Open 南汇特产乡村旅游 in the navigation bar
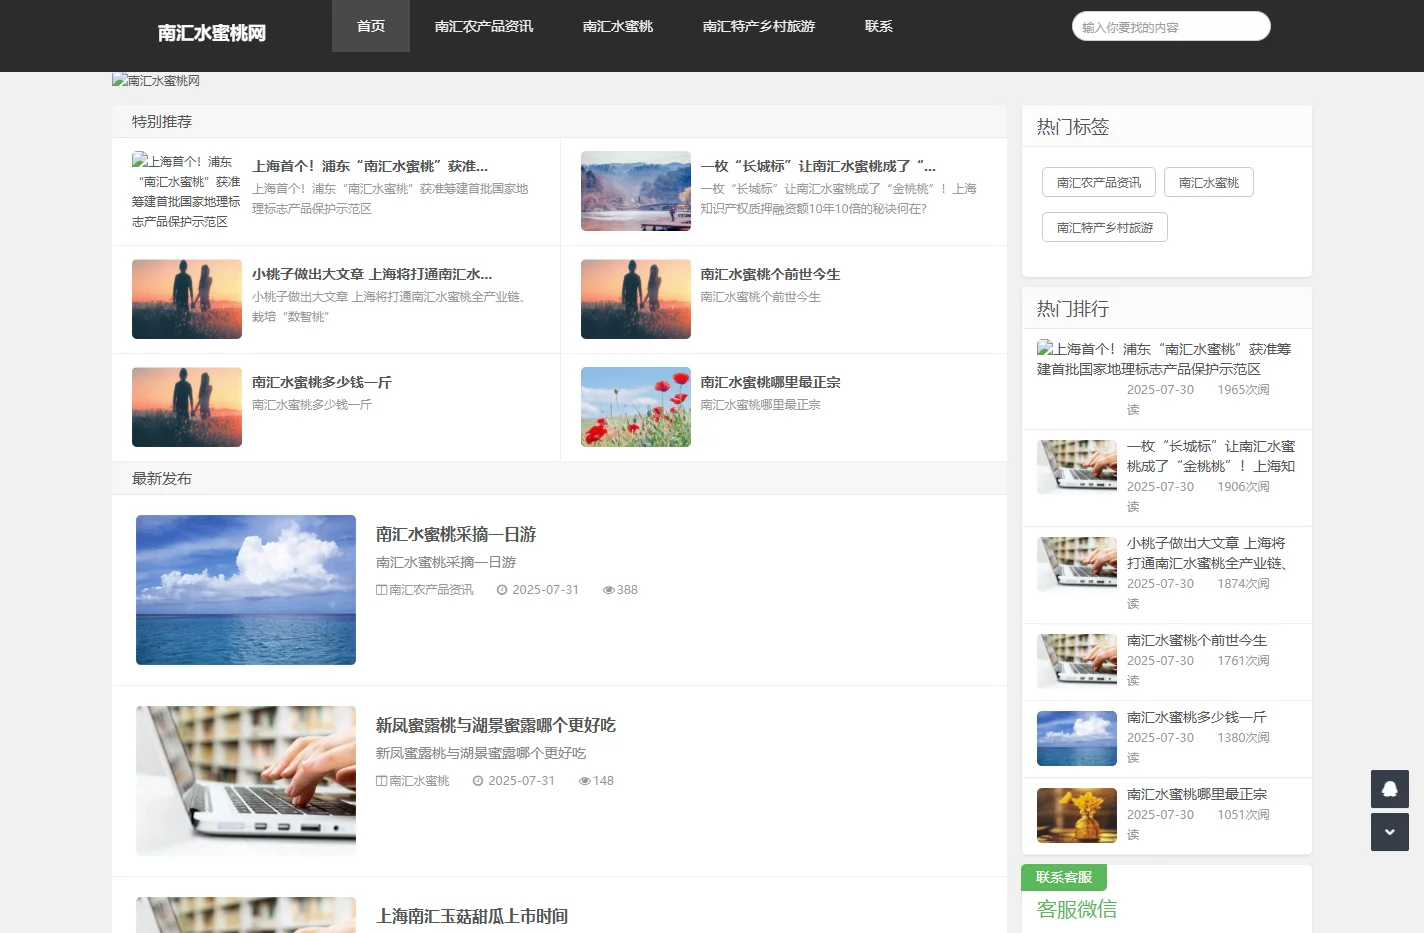The height and width of the screenshot is (933, 1424). (759, 26)
